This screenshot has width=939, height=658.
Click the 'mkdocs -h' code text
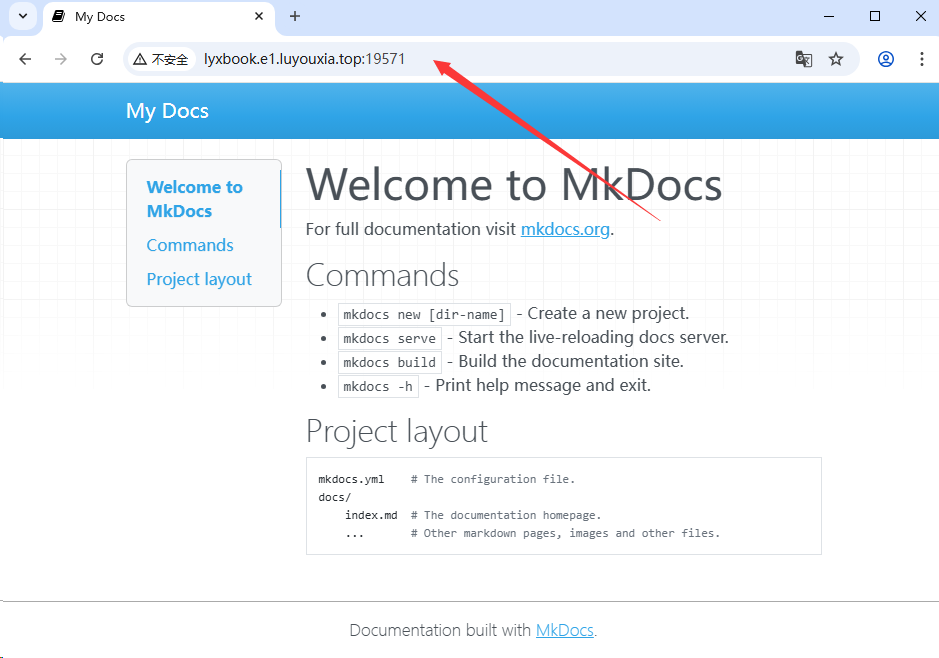[x=378, y=386]
